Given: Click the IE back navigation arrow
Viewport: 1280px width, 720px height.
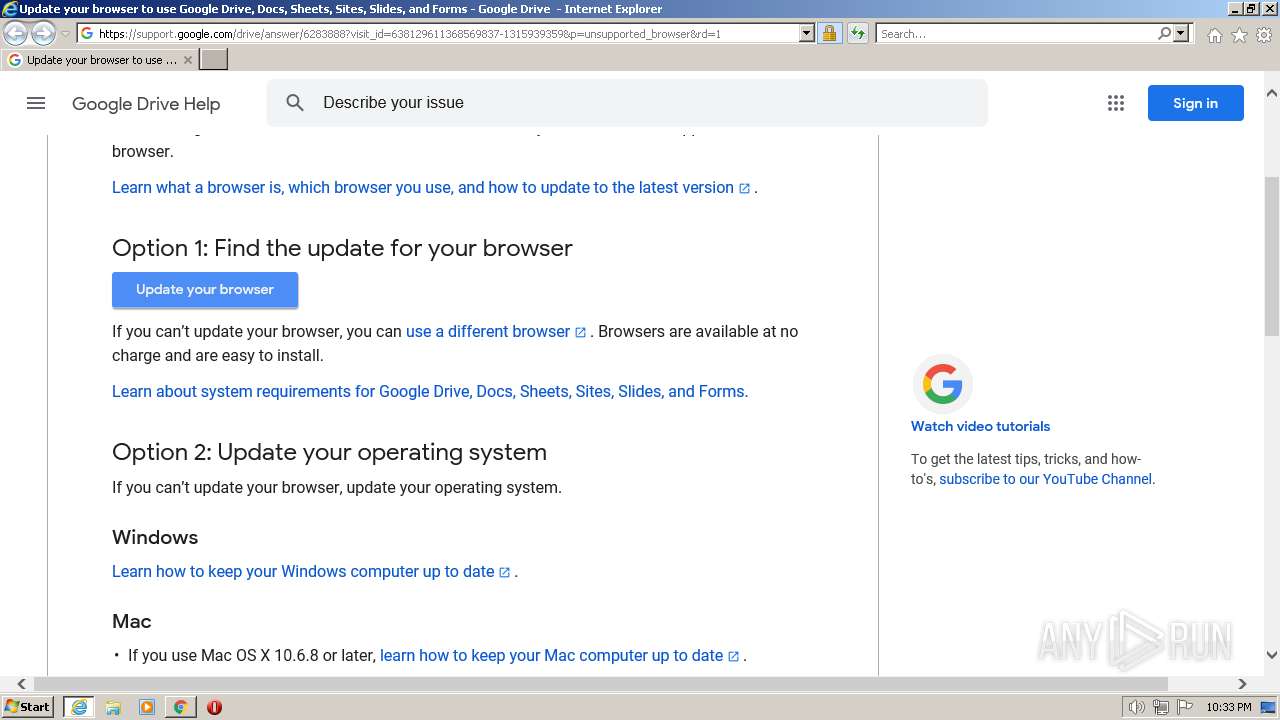Looking at the screenshot, I should (x=16, y=34).
